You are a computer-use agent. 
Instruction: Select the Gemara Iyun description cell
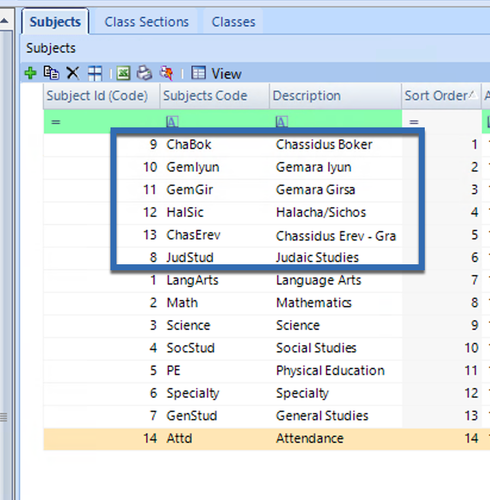(335, 167)
